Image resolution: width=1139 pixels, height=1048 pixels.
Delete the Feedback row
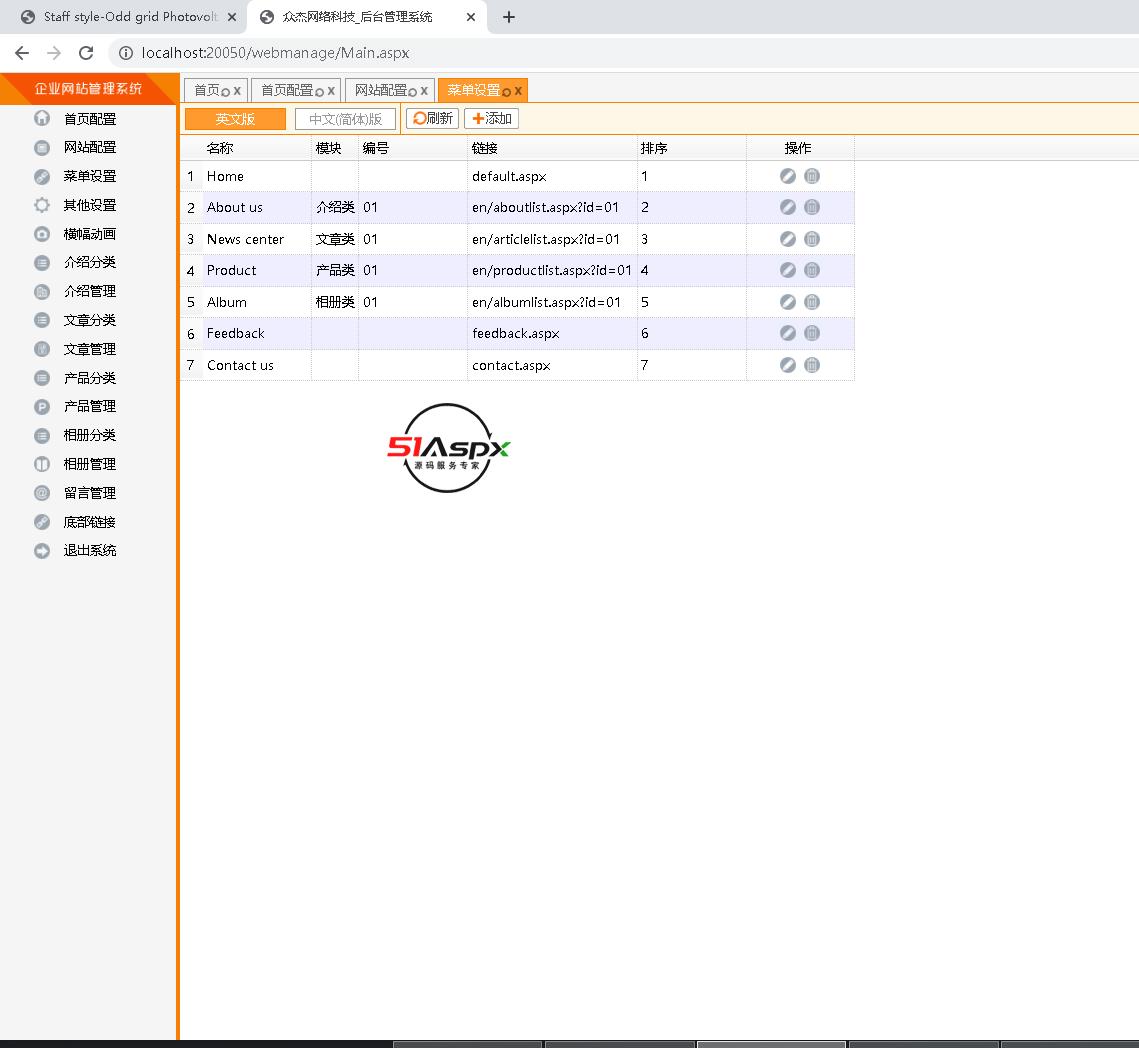pyautogui.click(x=812, y=333)
